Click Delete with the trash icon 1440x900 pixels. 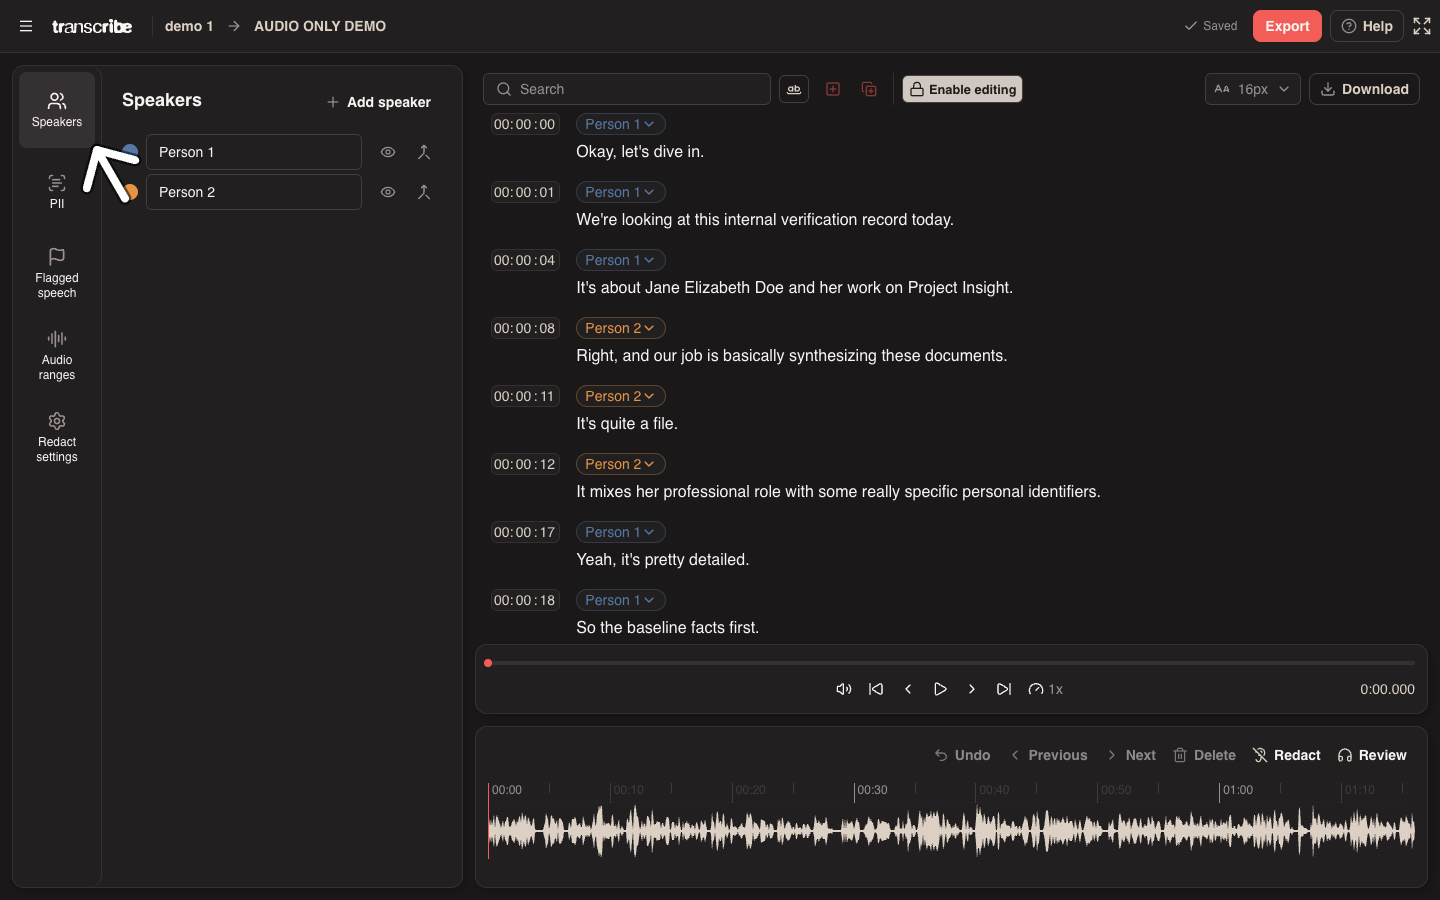(x=1204, y=755)
